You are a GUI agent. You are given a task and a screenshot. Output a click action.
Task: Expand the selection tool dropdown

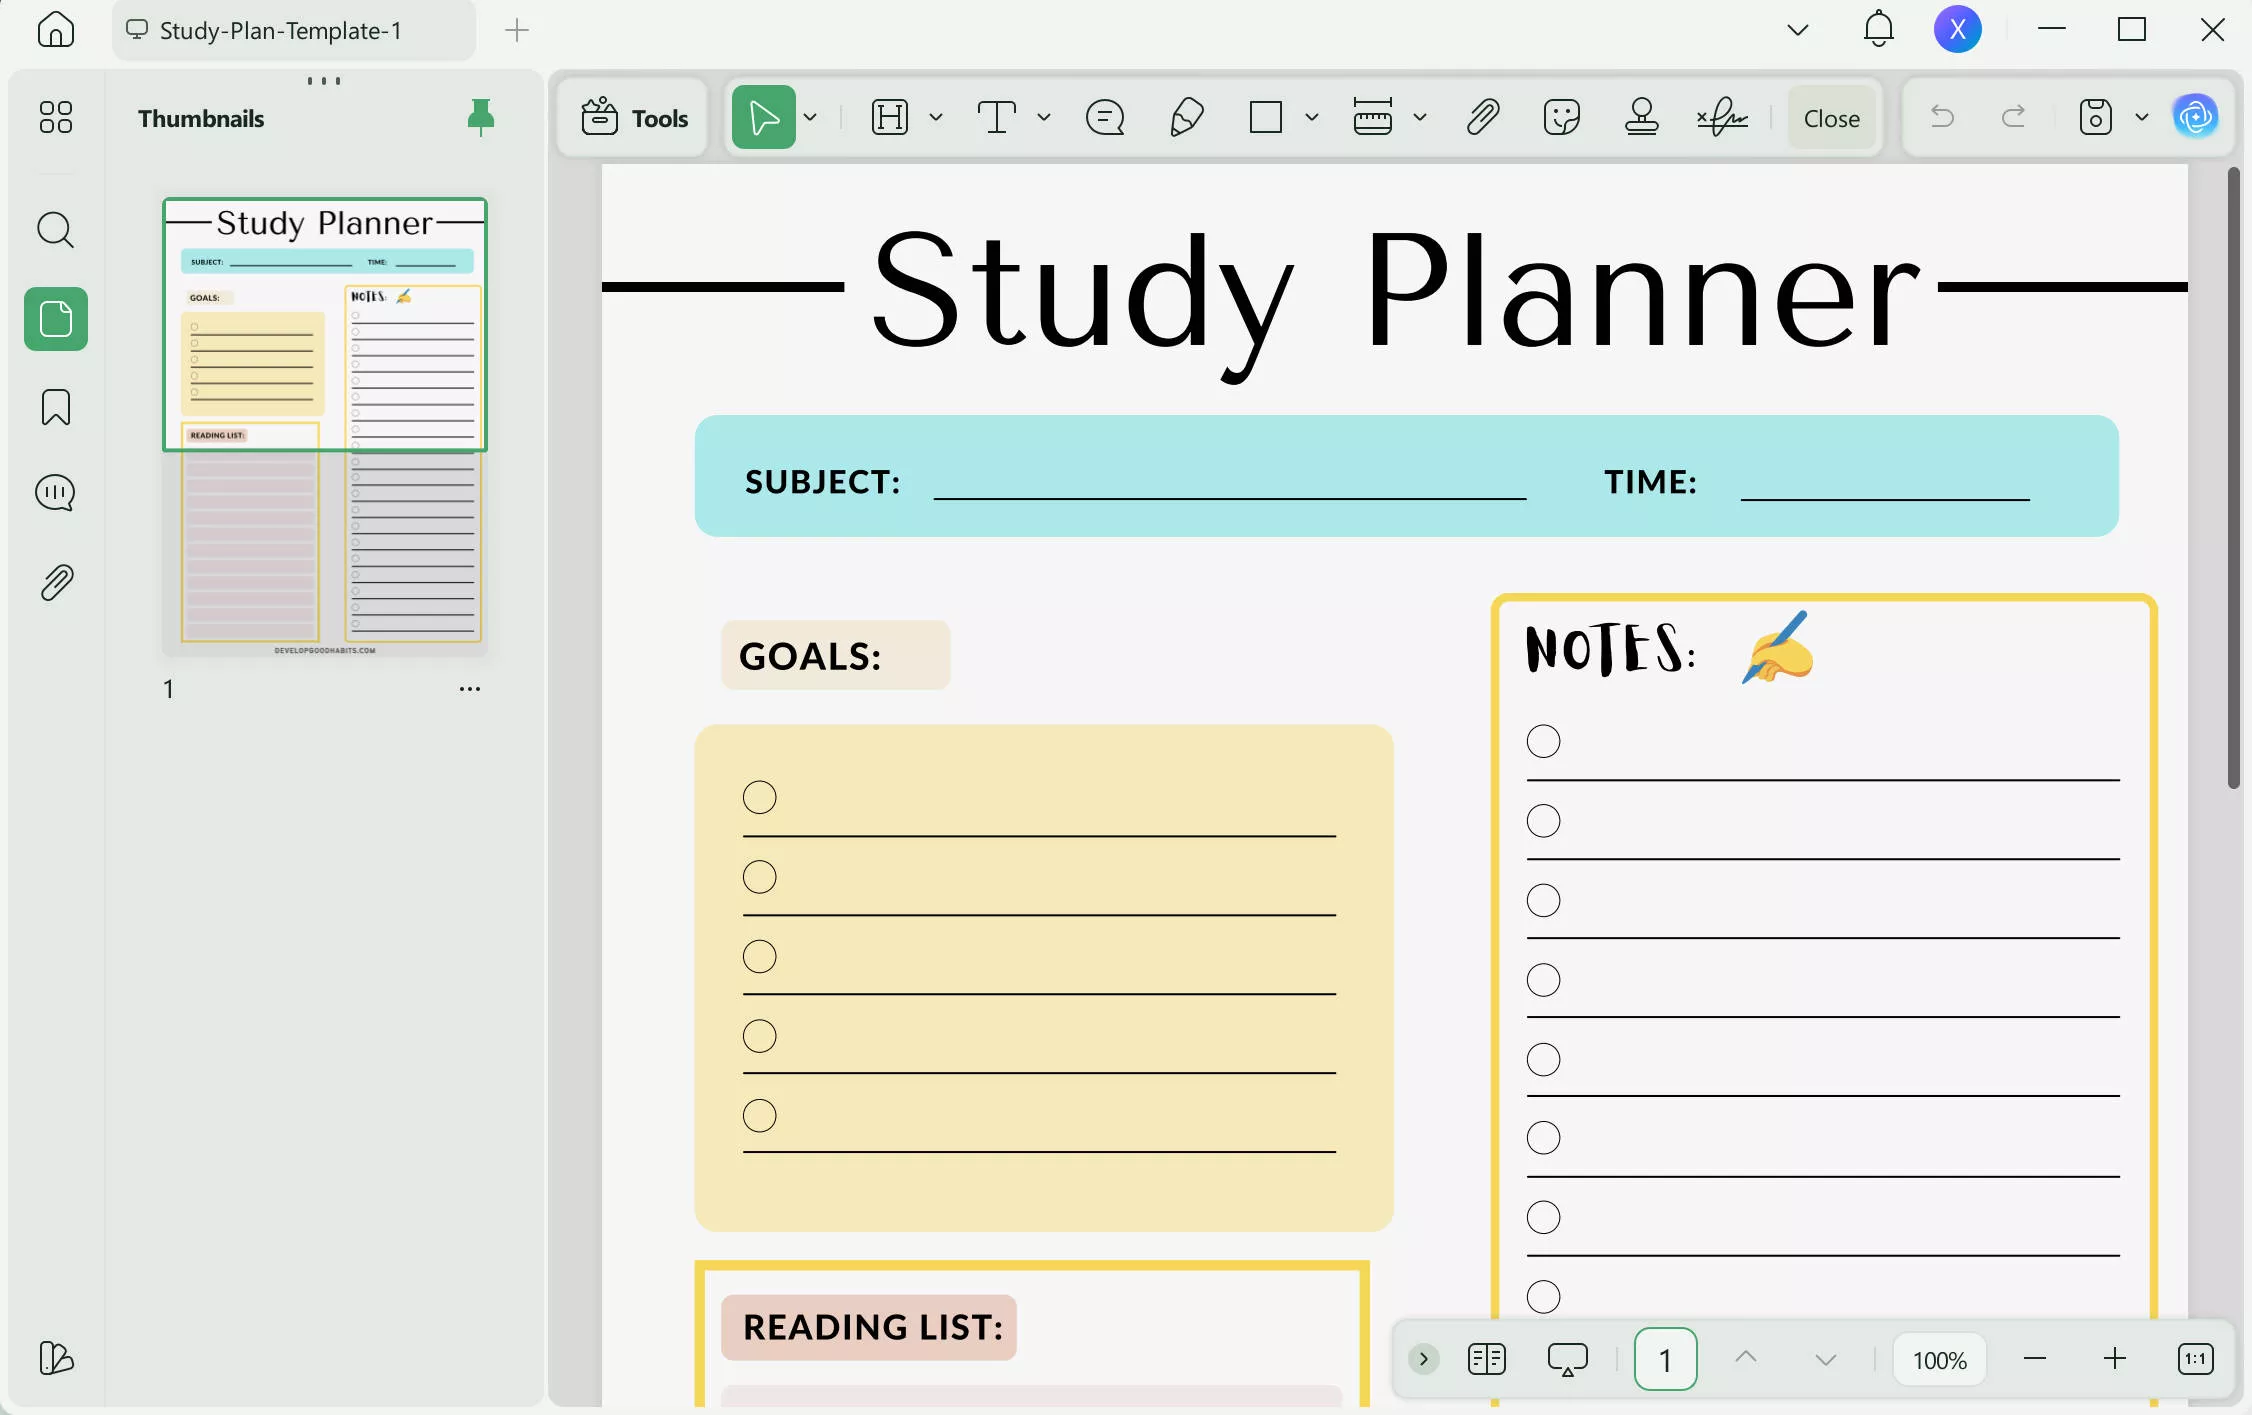tap(811, 117)
